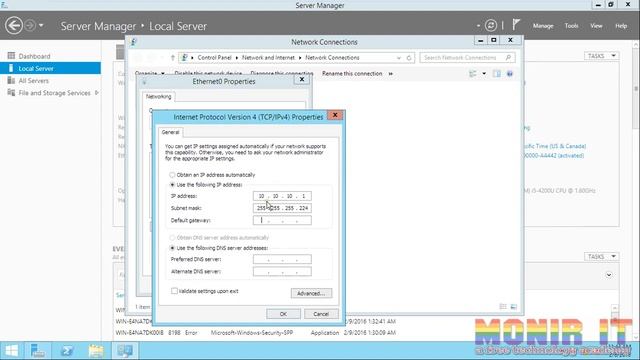Image resolution: width=640 pixels, height=360 pixels.
Task: Open the Manage menu
Action: 543,26
